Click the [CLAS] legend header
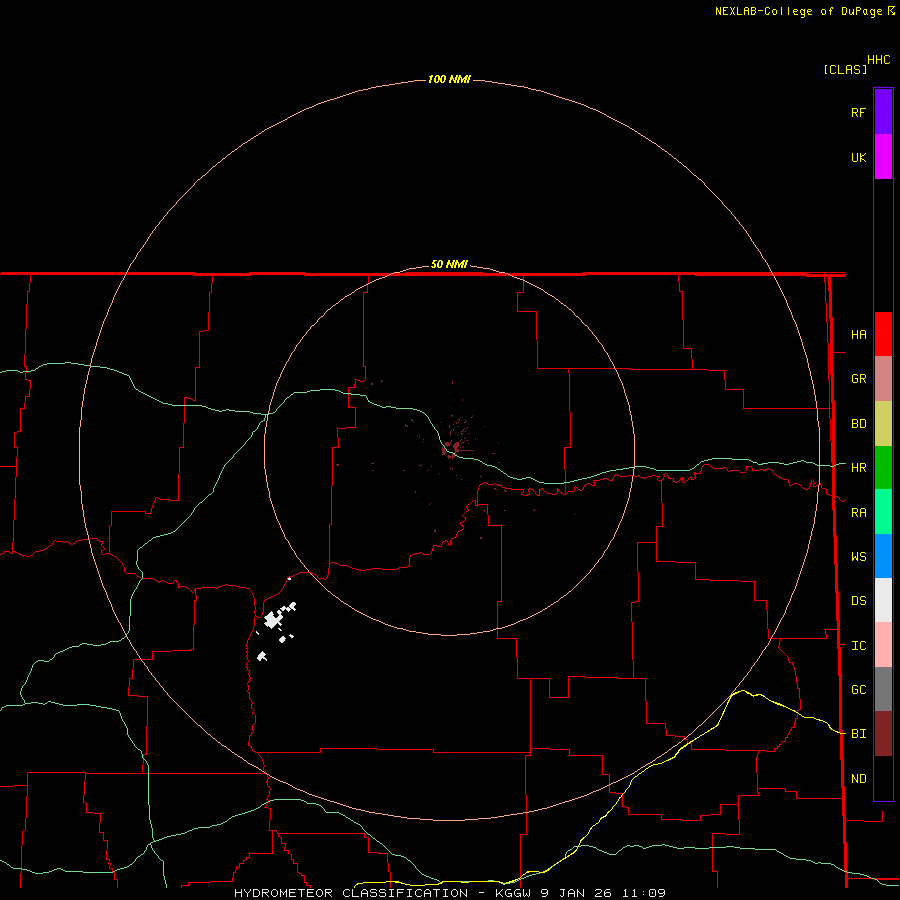Screen dimensions: 900x900 coord(845,69)
